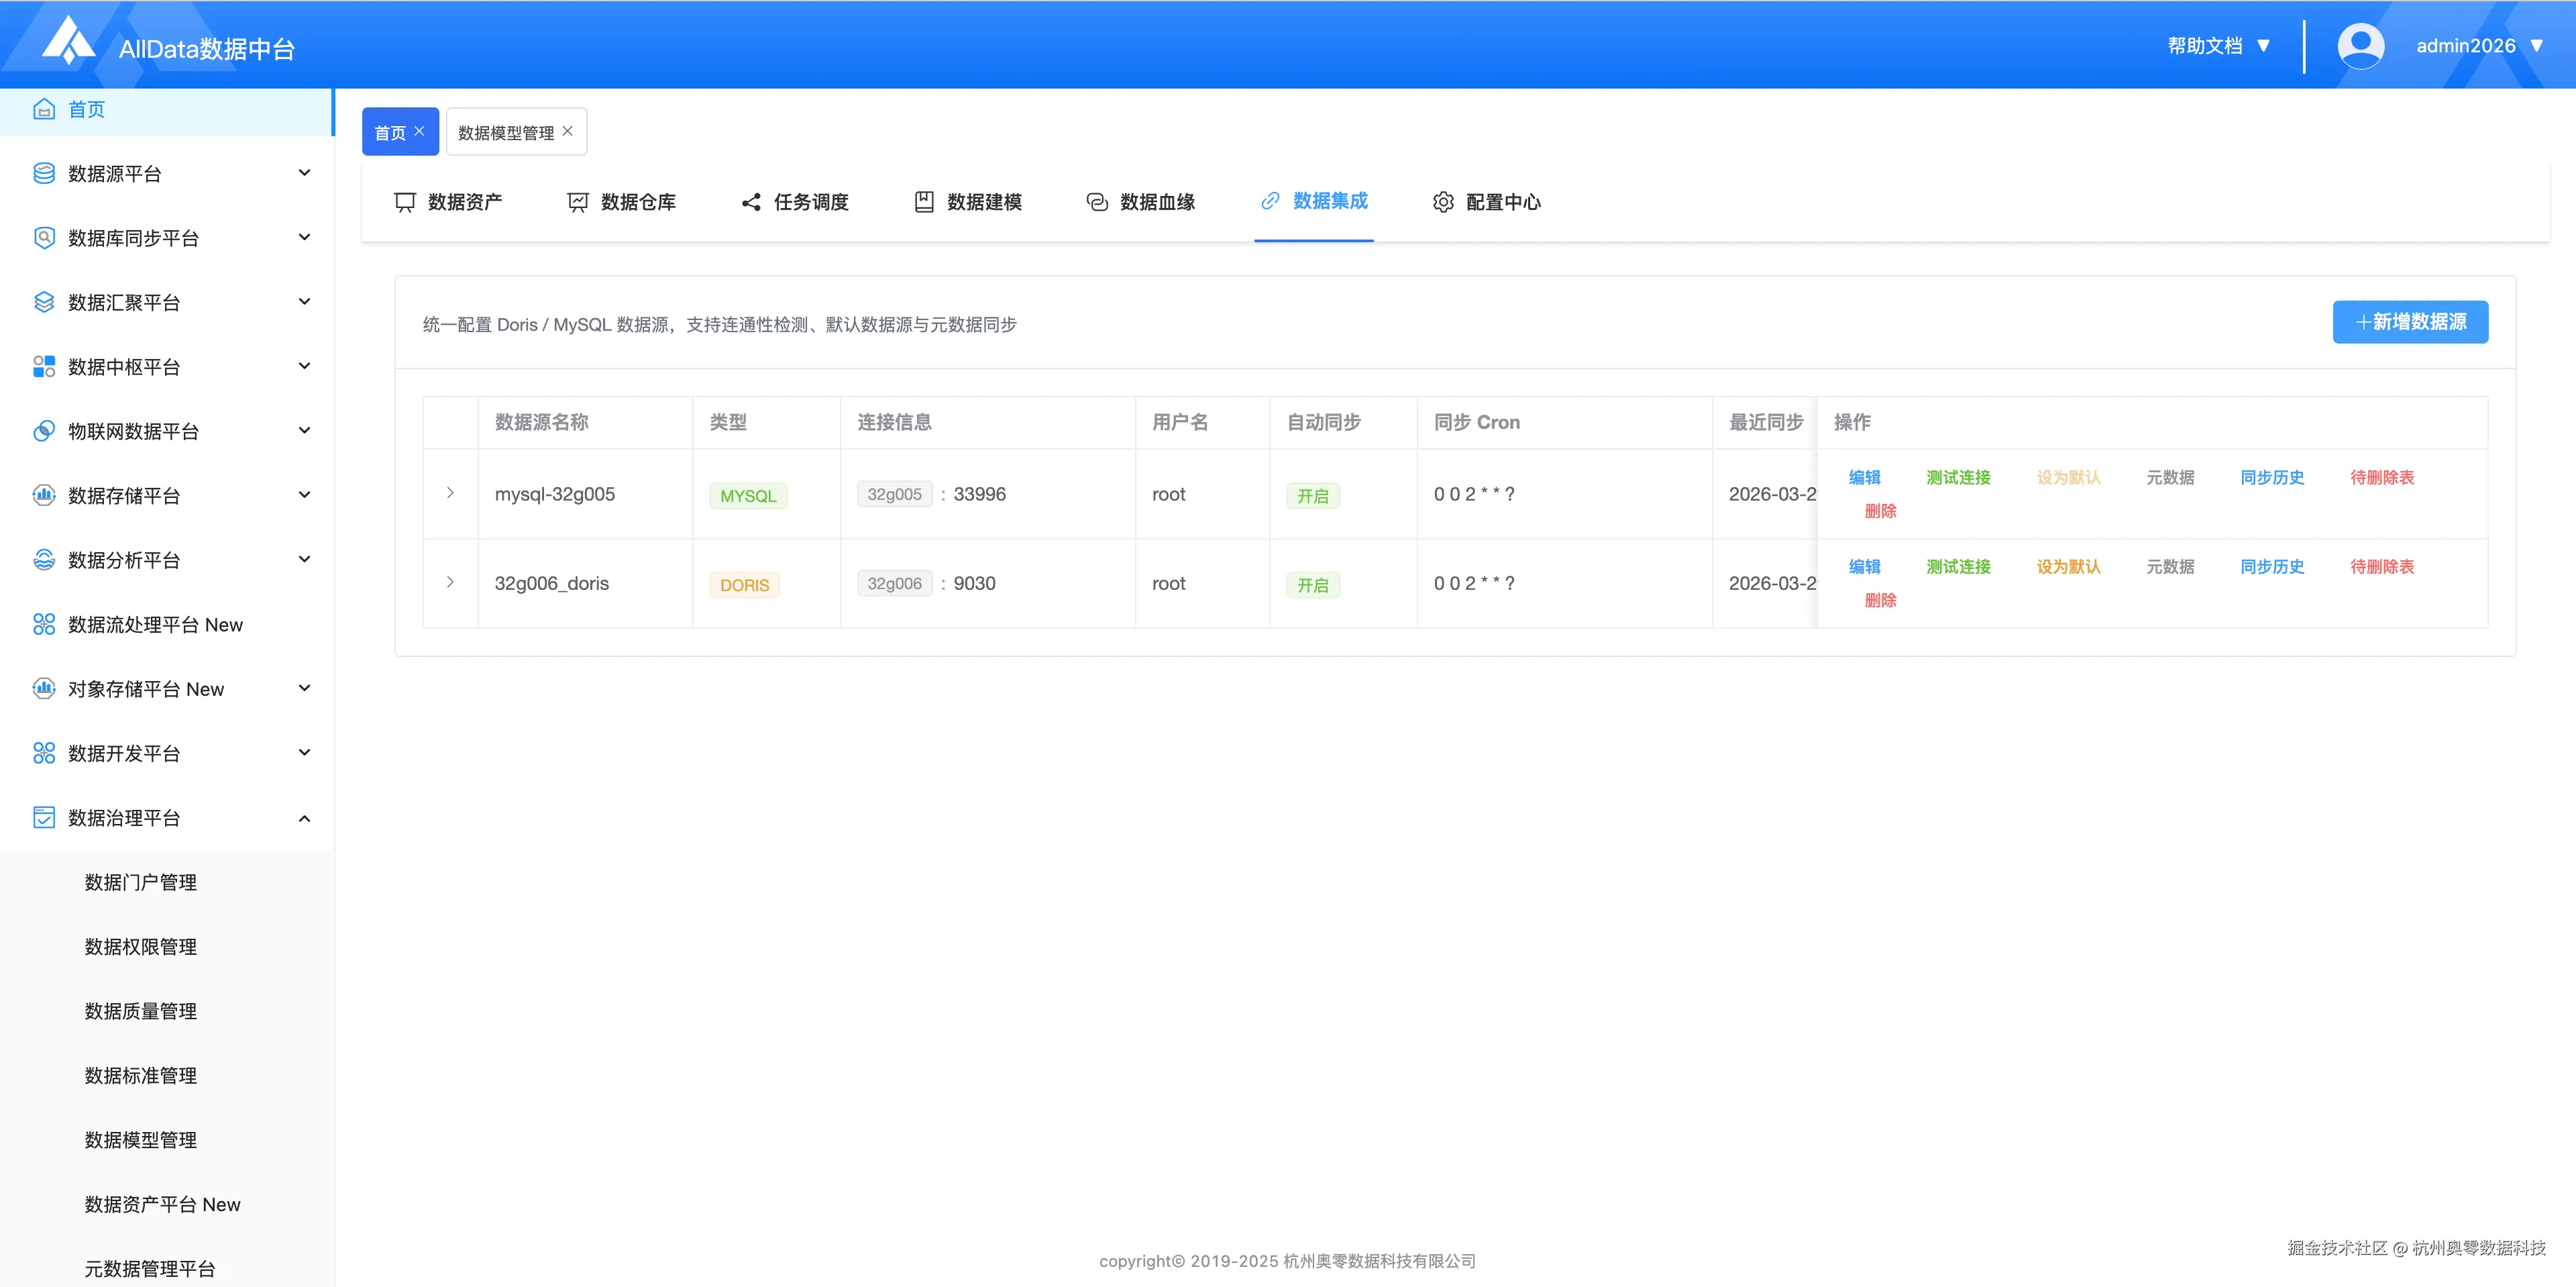The image size is (2576, 1287).
Task: Click the 配置中心 gear icon
Action: [1443, 202]
